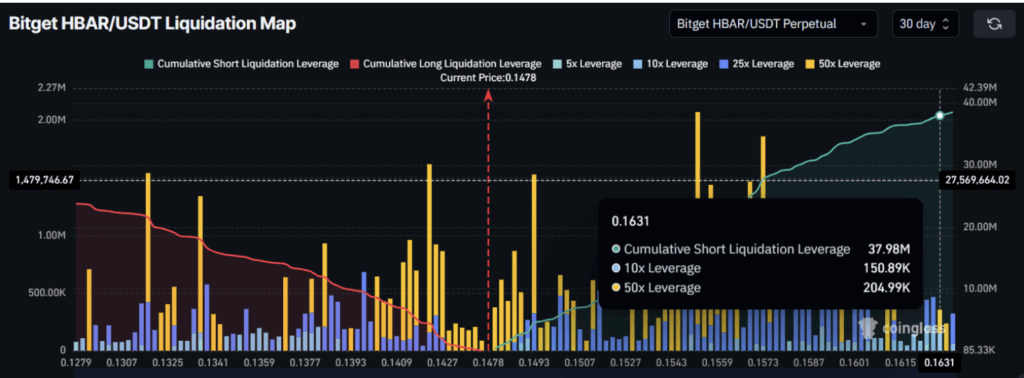Click the 10x Leverage legend swatch
This screenshot has height=378, width=1024.
pos(637,64)
